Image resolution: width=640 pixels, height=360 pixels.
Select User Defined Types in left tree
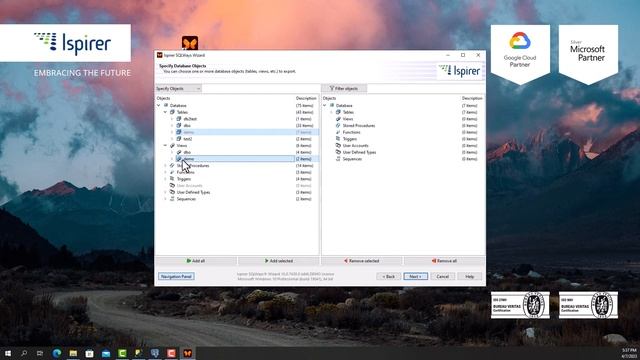click(x=193, y=192)
